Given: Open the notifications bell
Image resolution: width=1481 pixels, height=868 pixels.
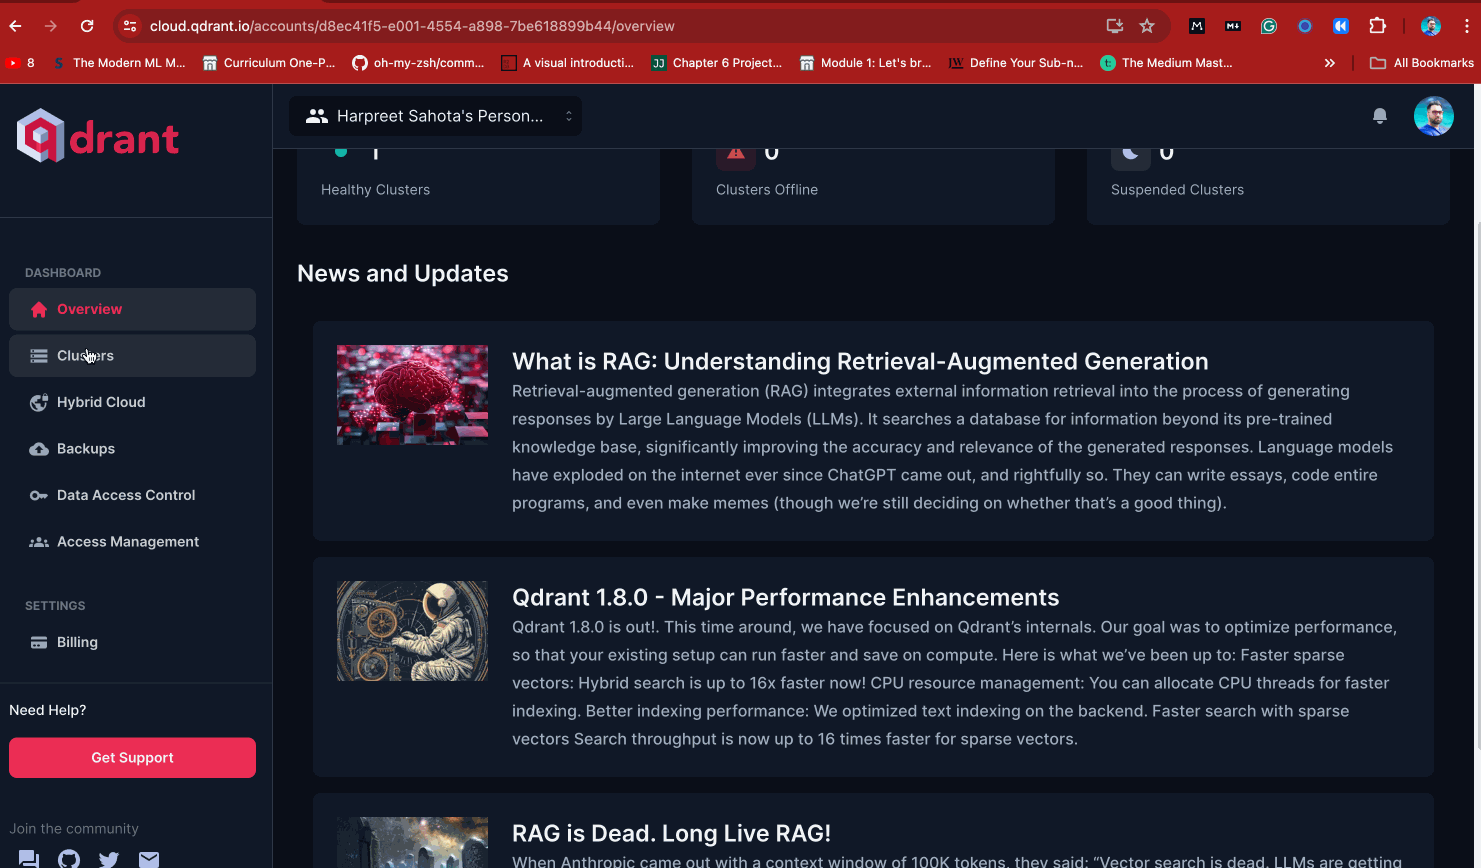Looking at the screenshot, I should point(1380,116).
